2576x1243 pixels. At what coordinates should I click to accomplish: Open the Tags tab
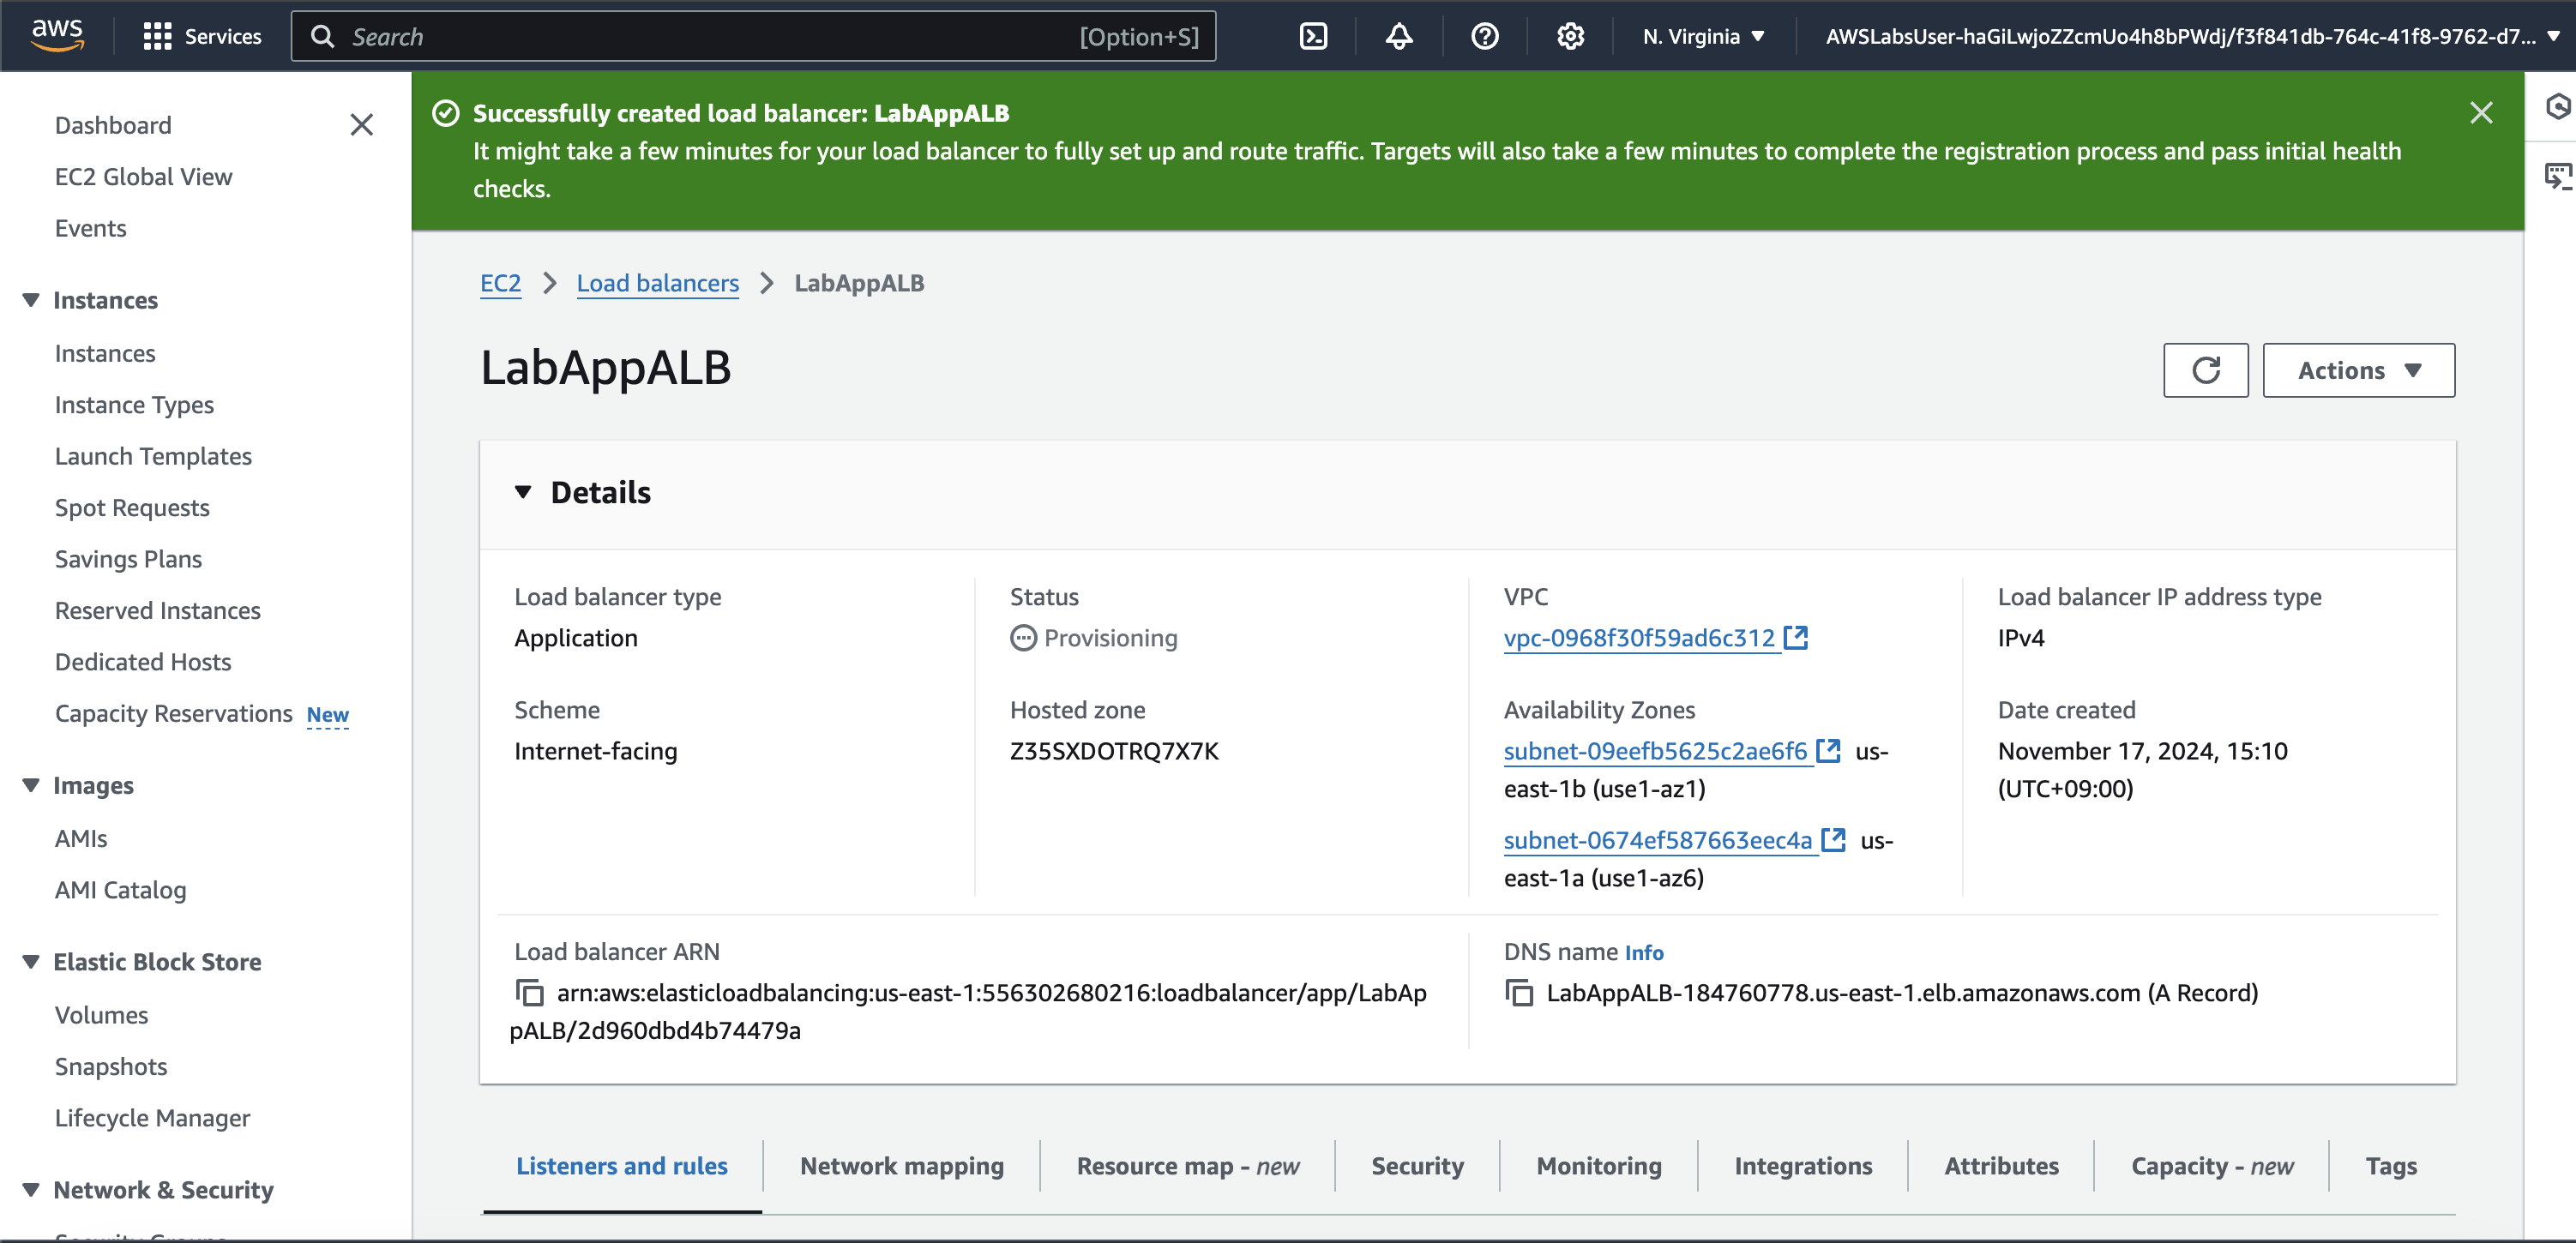point(2391,1166)
